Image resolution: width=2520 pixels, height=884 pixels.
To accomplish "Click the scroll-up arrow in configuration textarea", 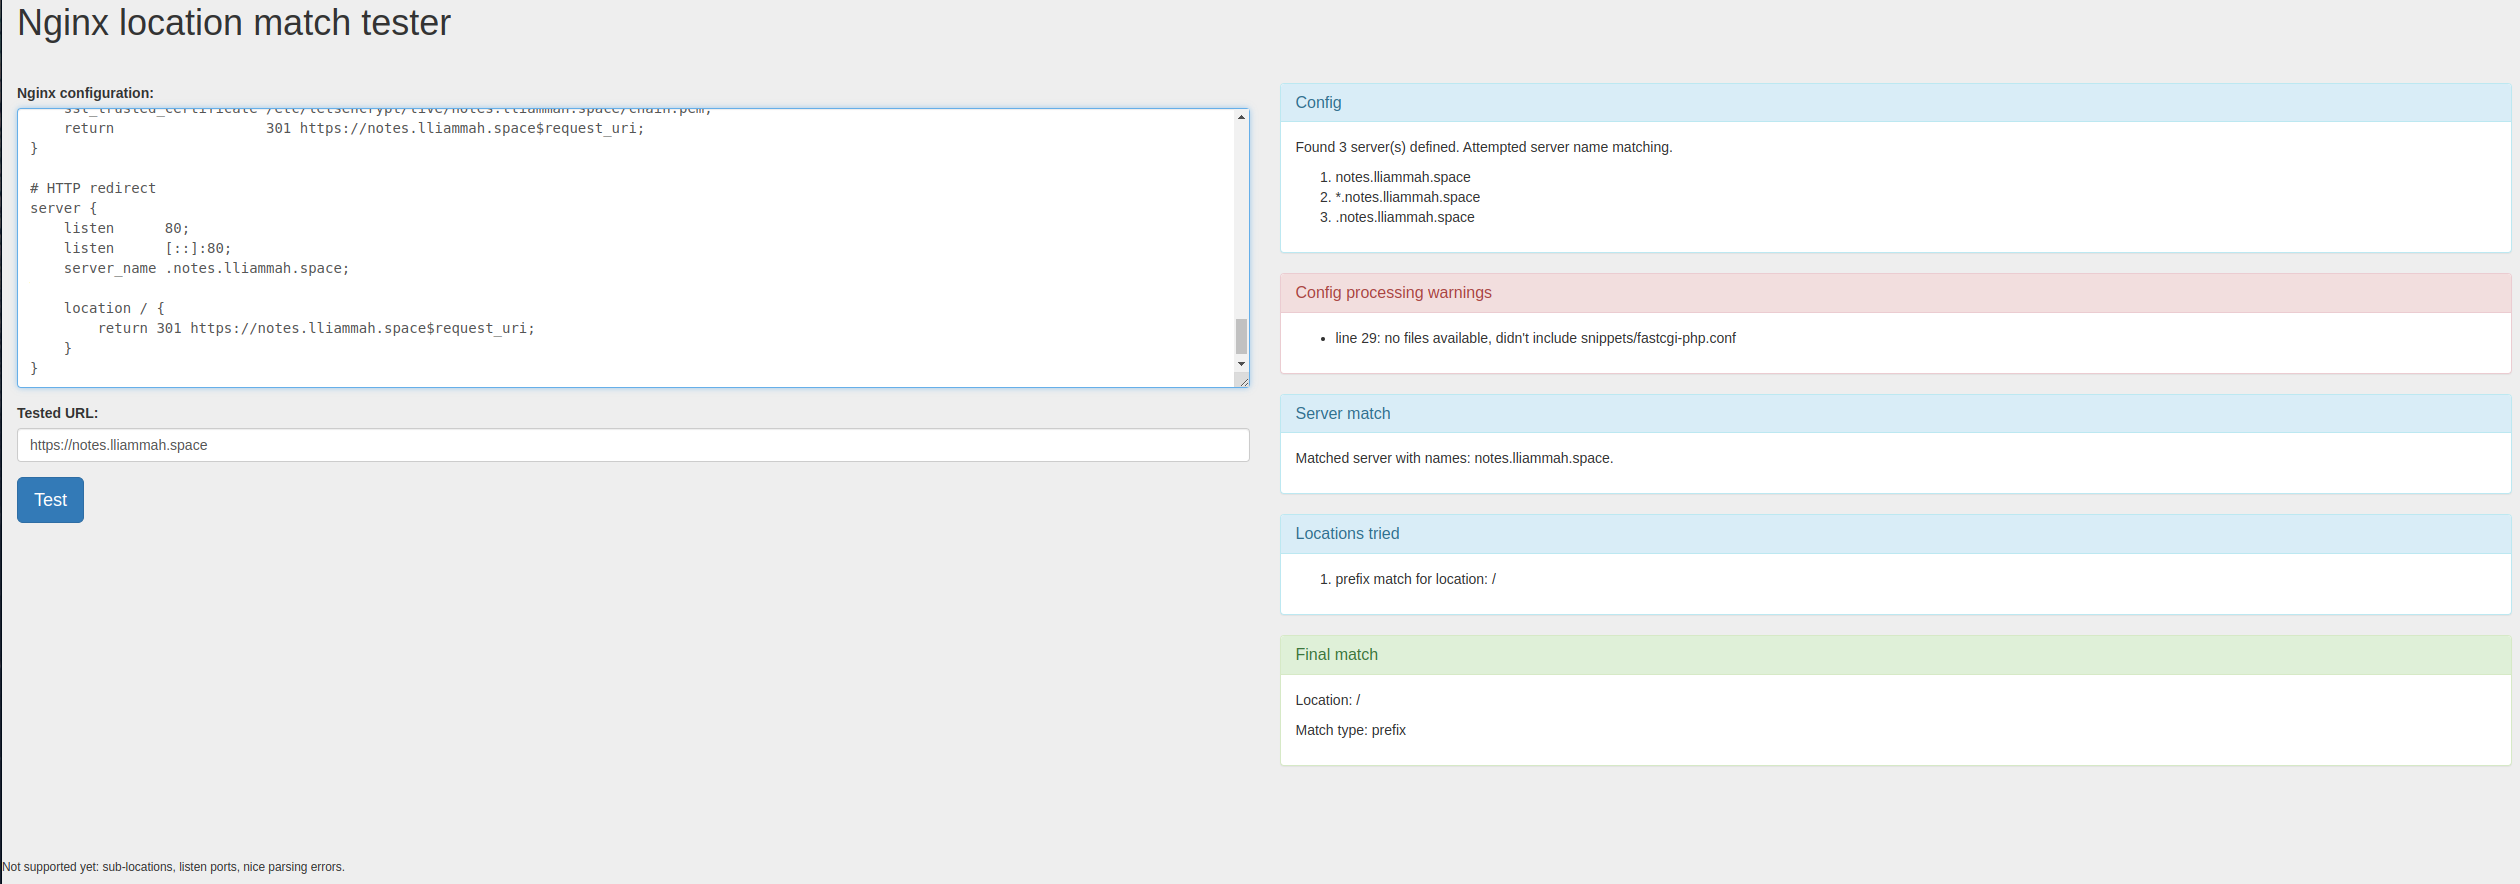I will click(1241, 118).
